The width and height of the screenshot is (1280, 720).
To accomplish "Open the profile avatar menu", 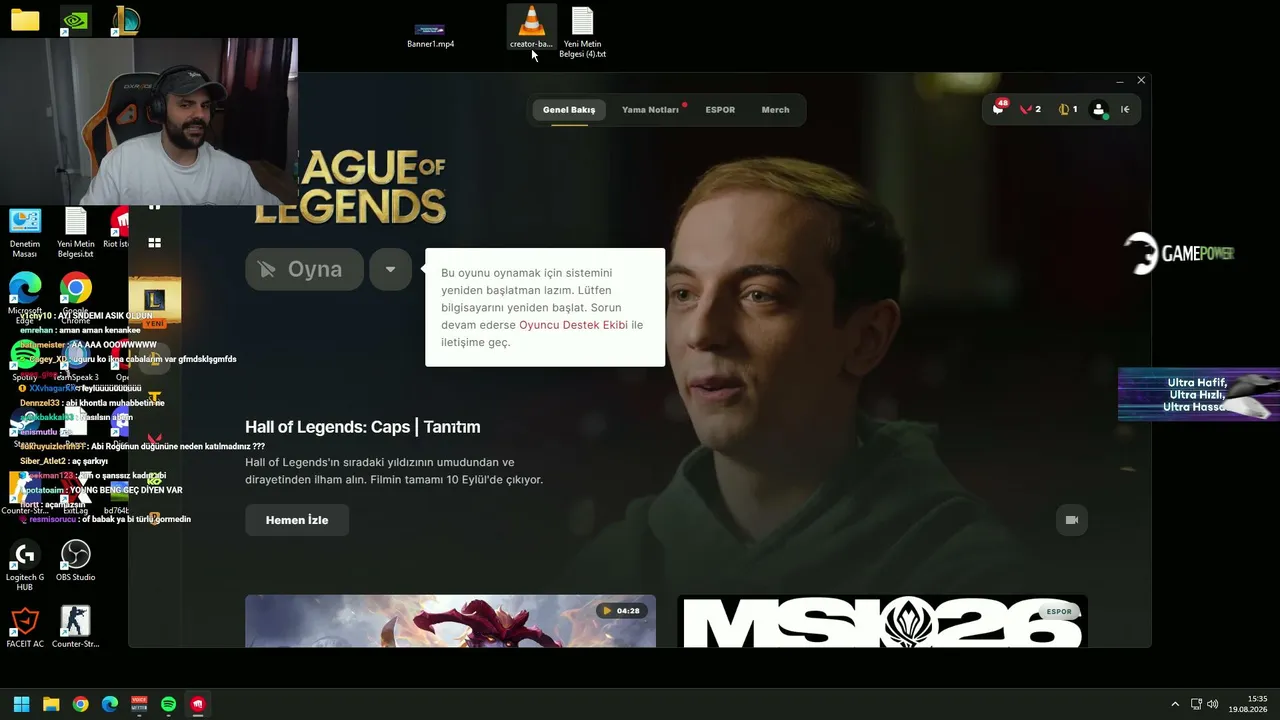I will coord(1099,110).
